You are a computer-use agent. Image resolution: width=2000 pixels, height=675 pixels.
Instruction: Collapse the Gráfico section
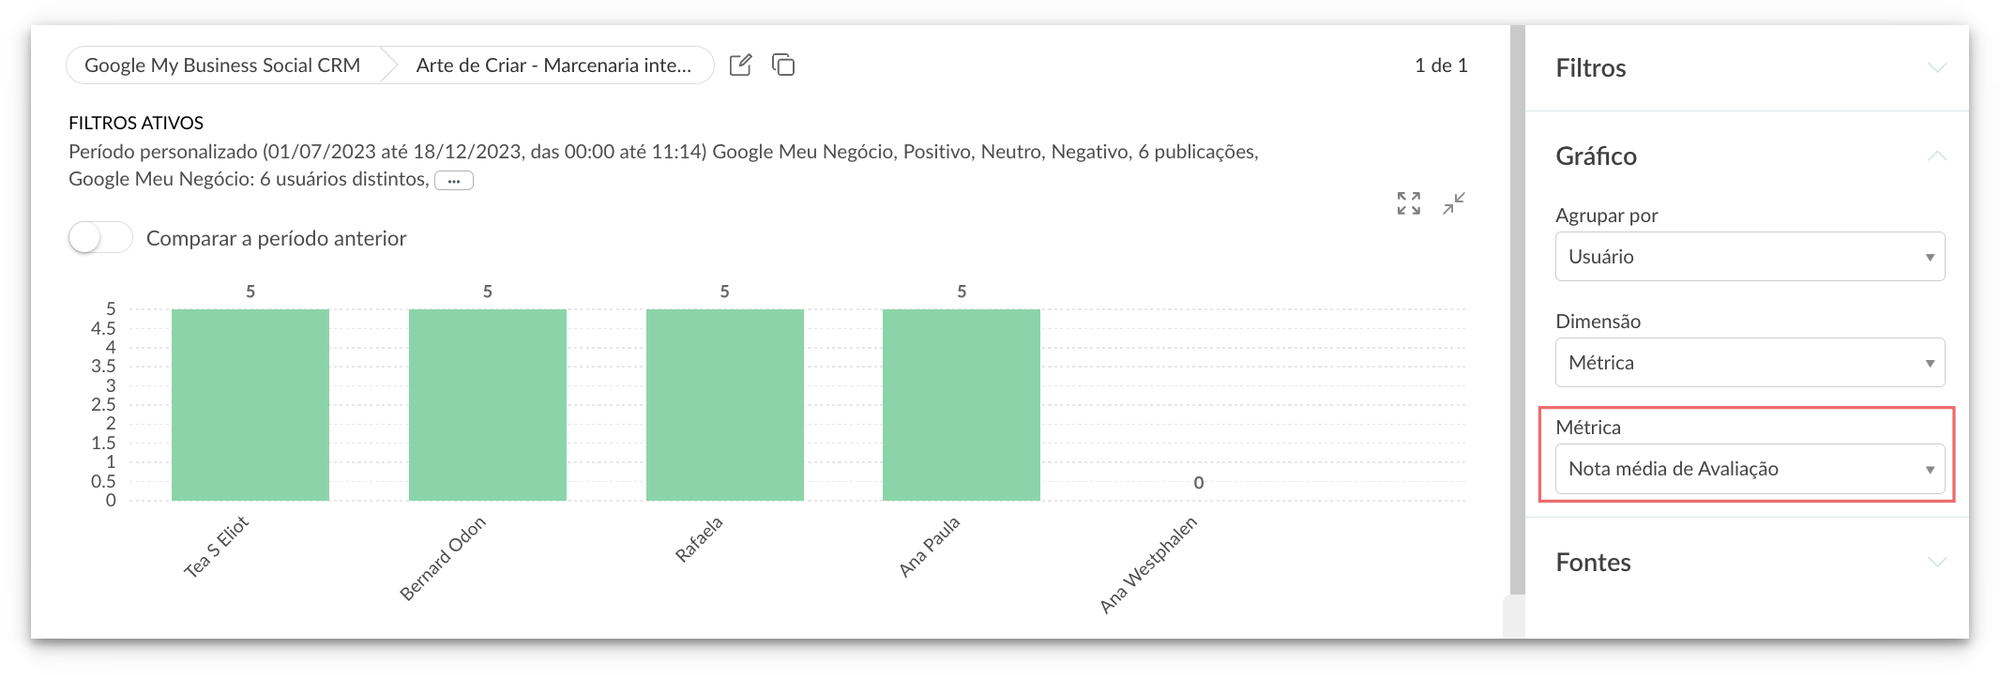(1936, 156)
